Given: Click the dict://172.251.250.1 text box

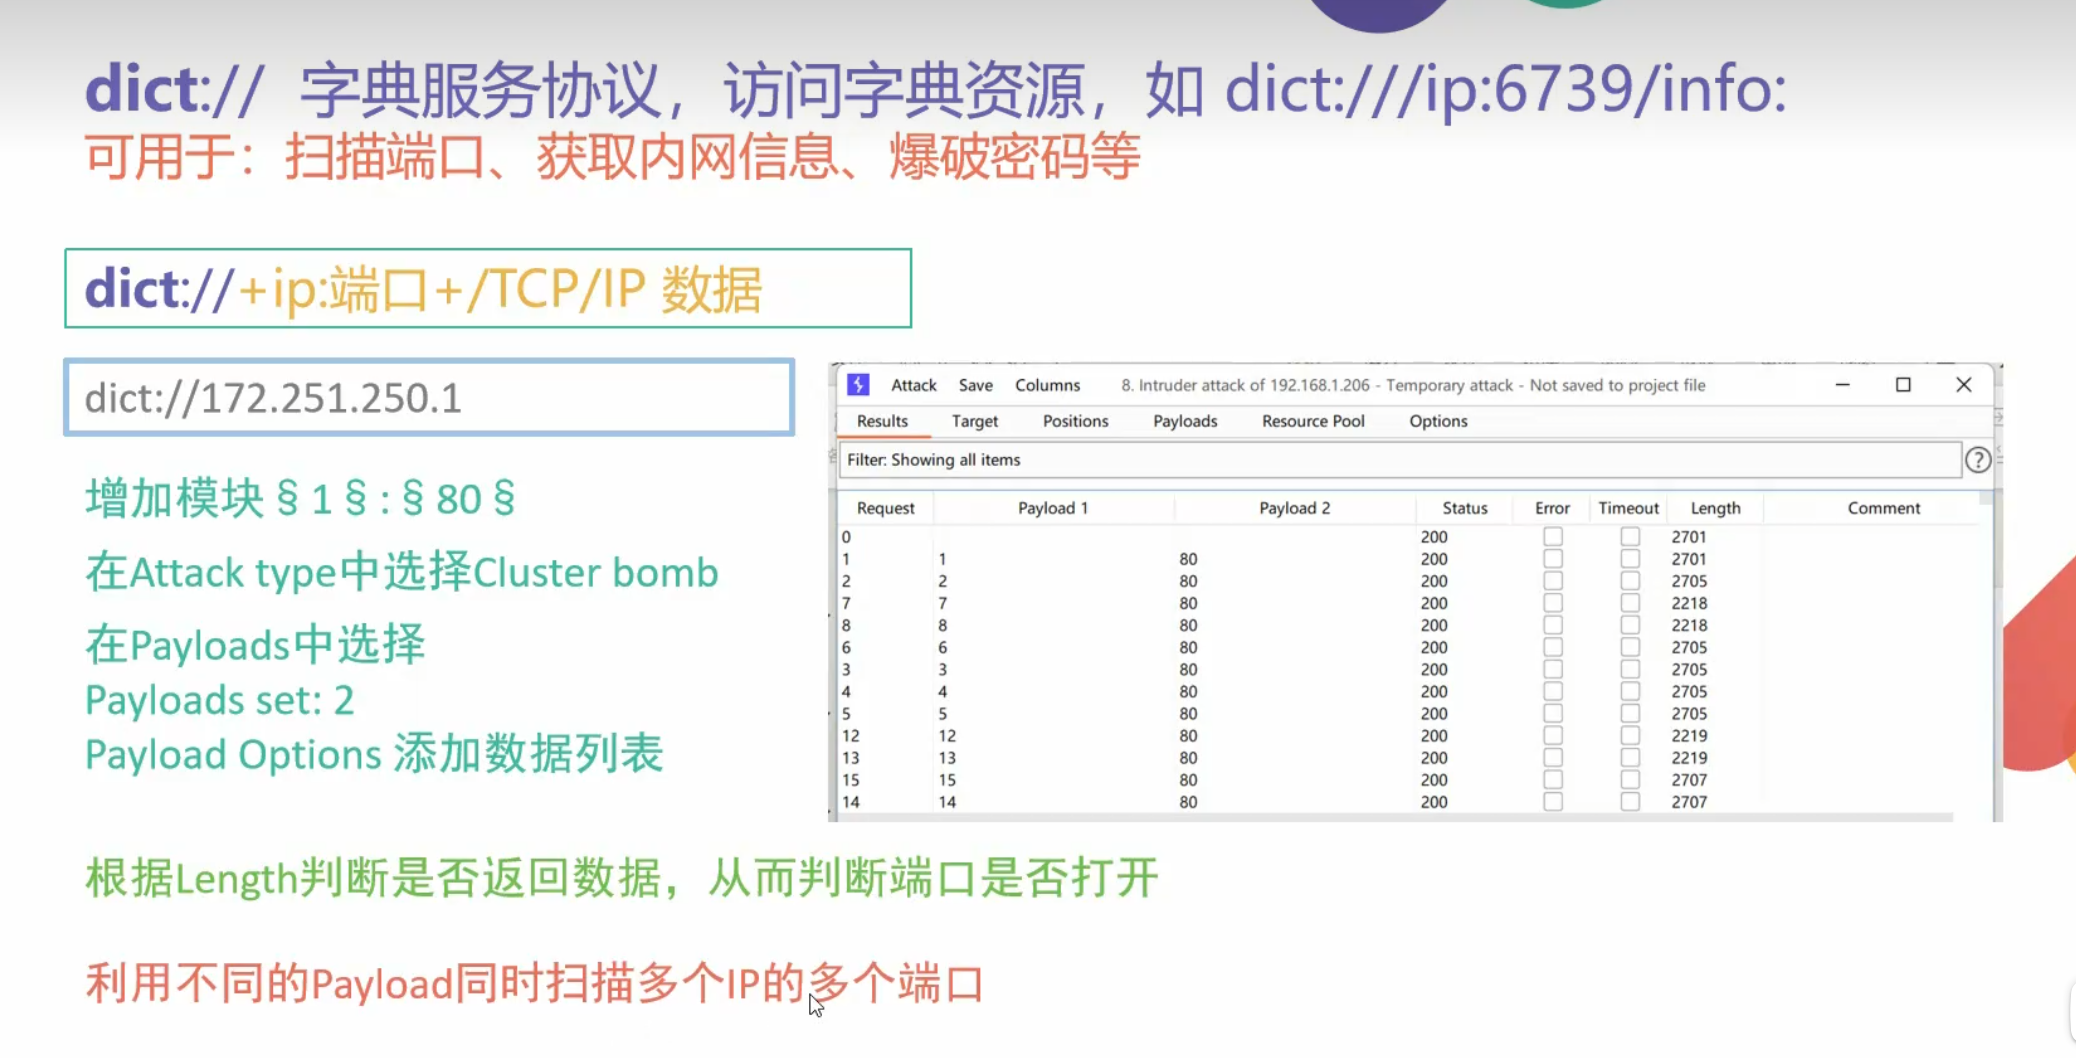Looking at the screenshot, I should 429,398.
